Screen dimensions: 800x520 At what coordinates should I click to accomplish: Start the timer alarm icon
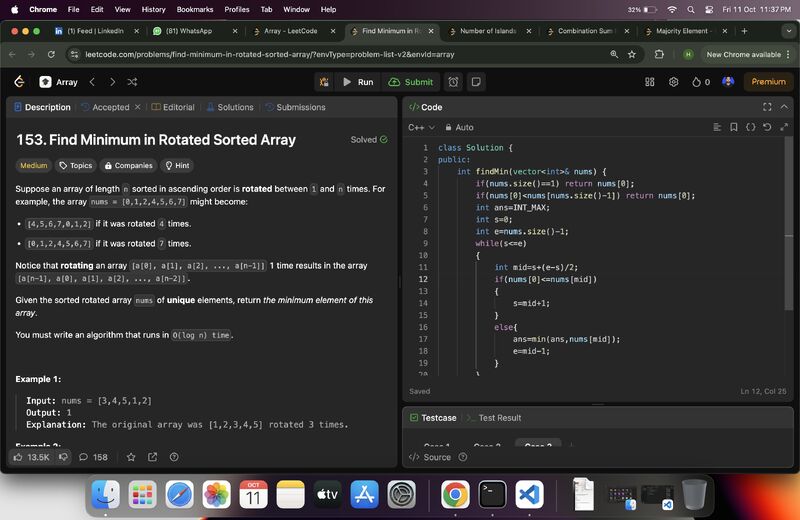[453, 82]
